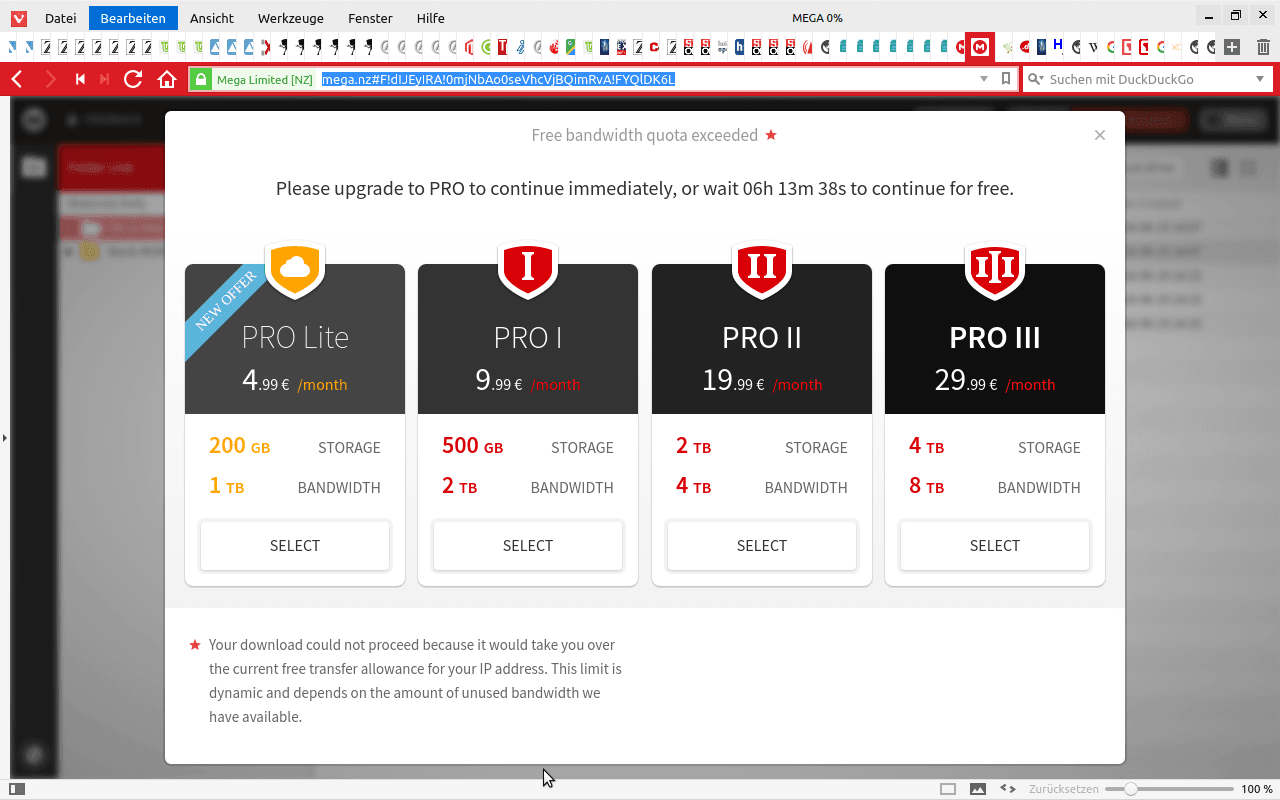Switch to the Wikipedia W tab

click(x=1093, y=47)
